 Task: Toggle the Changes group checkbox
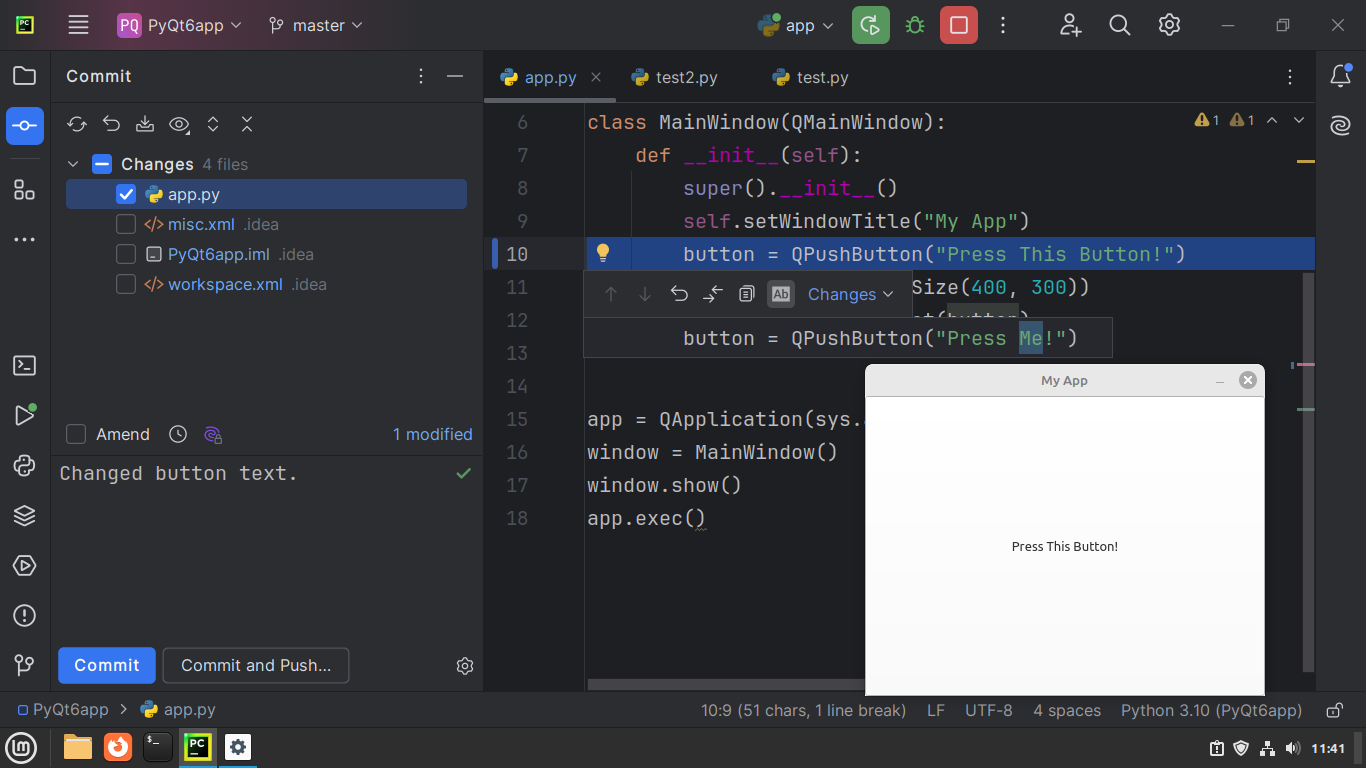102,164
